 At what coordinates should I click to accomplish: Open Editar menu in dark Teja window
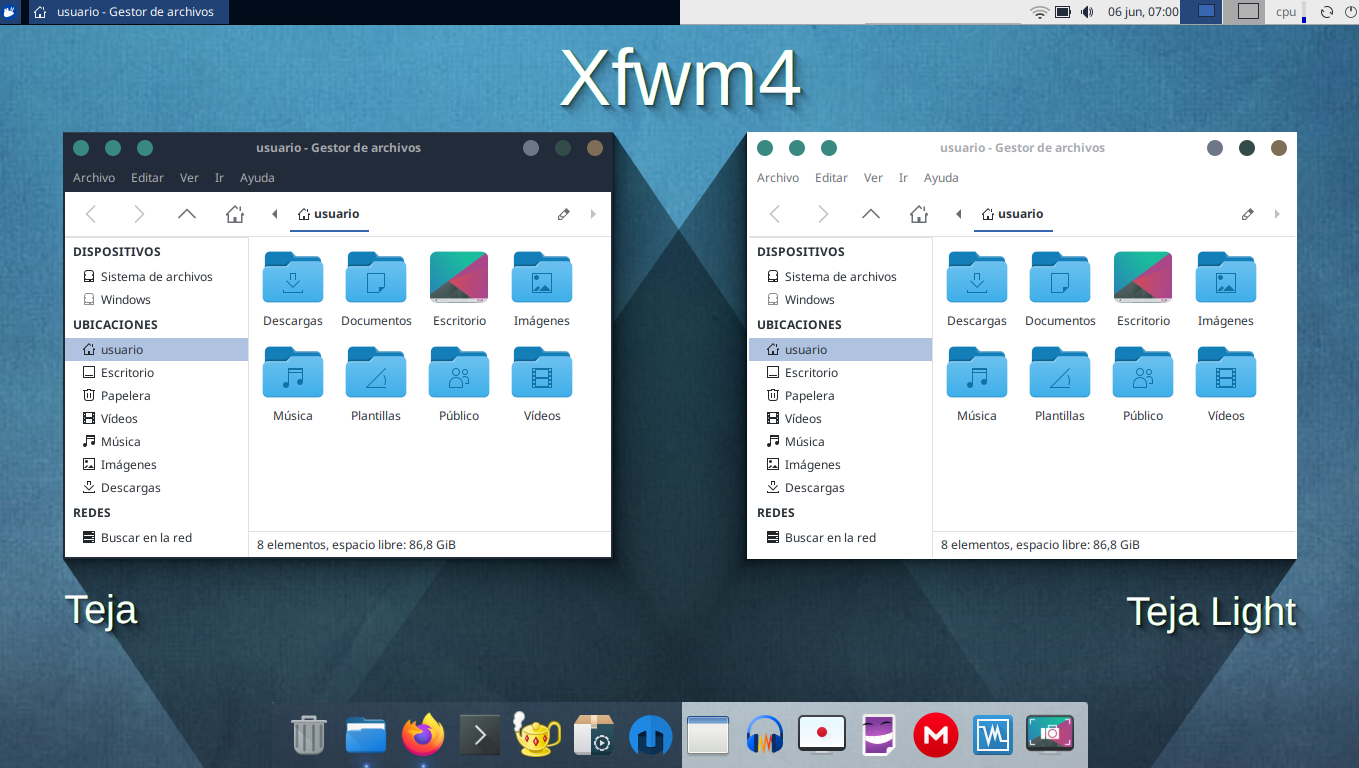click(147, 178)
